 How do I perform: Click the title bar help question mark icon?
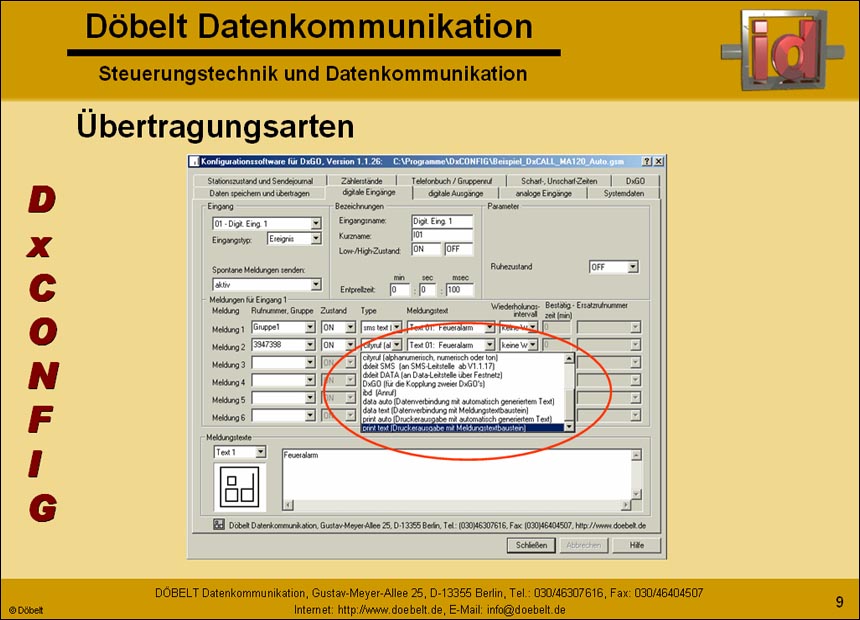[x=647, y=161]
